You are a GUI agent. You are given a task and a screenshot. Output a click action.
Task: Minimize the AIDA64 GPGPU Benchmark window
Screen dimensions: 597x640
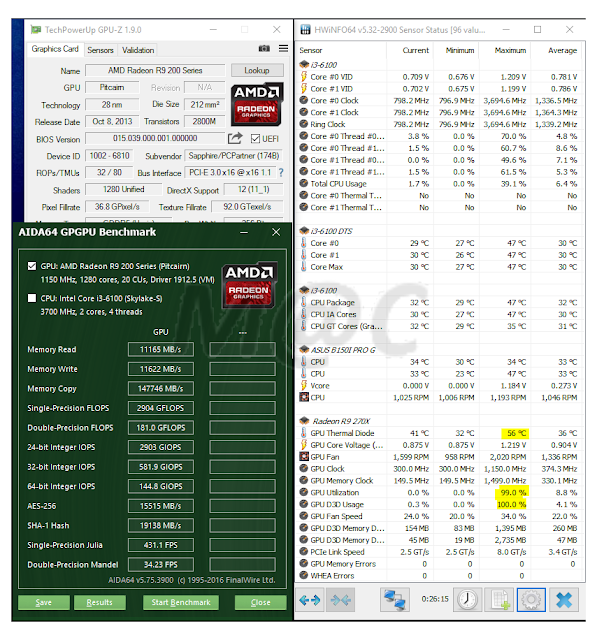coord(244,232)
